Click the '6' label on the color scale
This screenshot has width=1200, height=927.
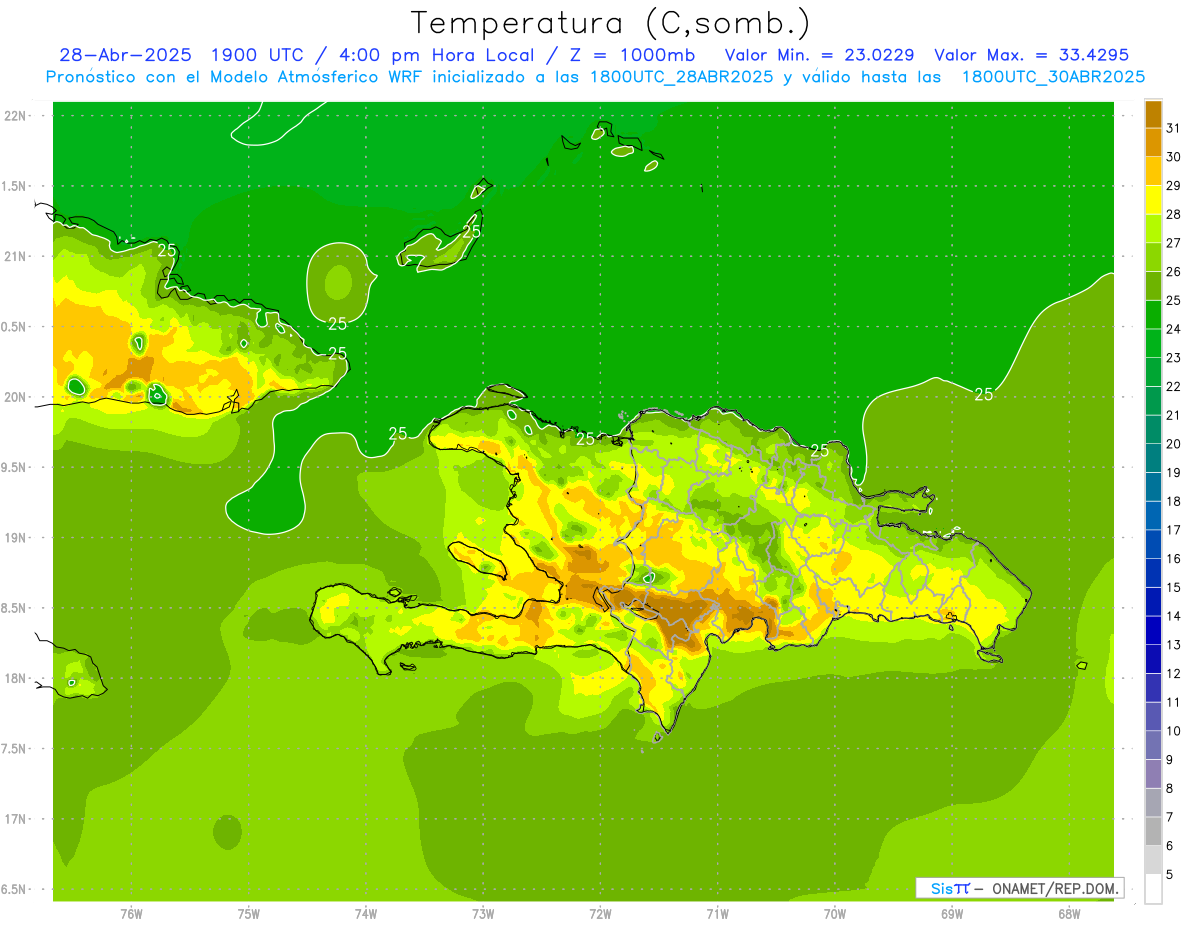tap(1170, 846)
